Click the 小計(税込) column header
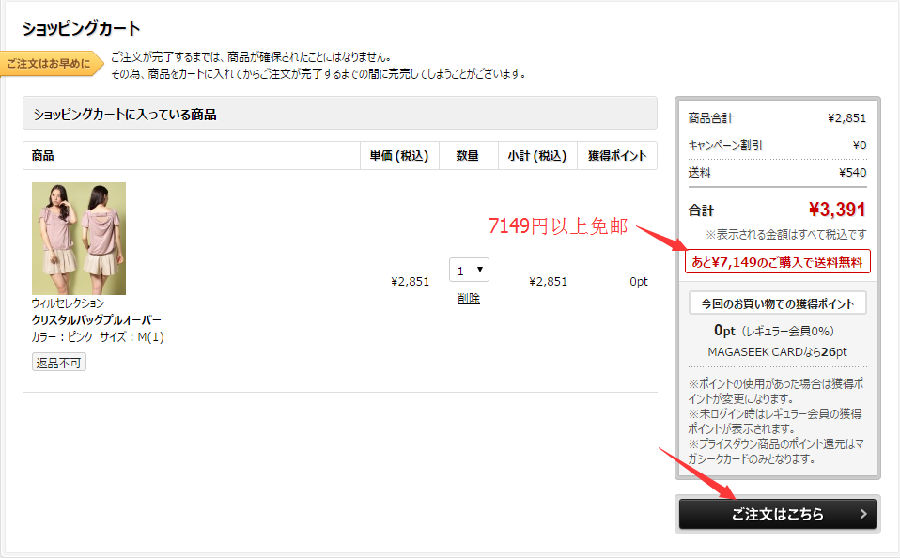 tap(537, 156)
